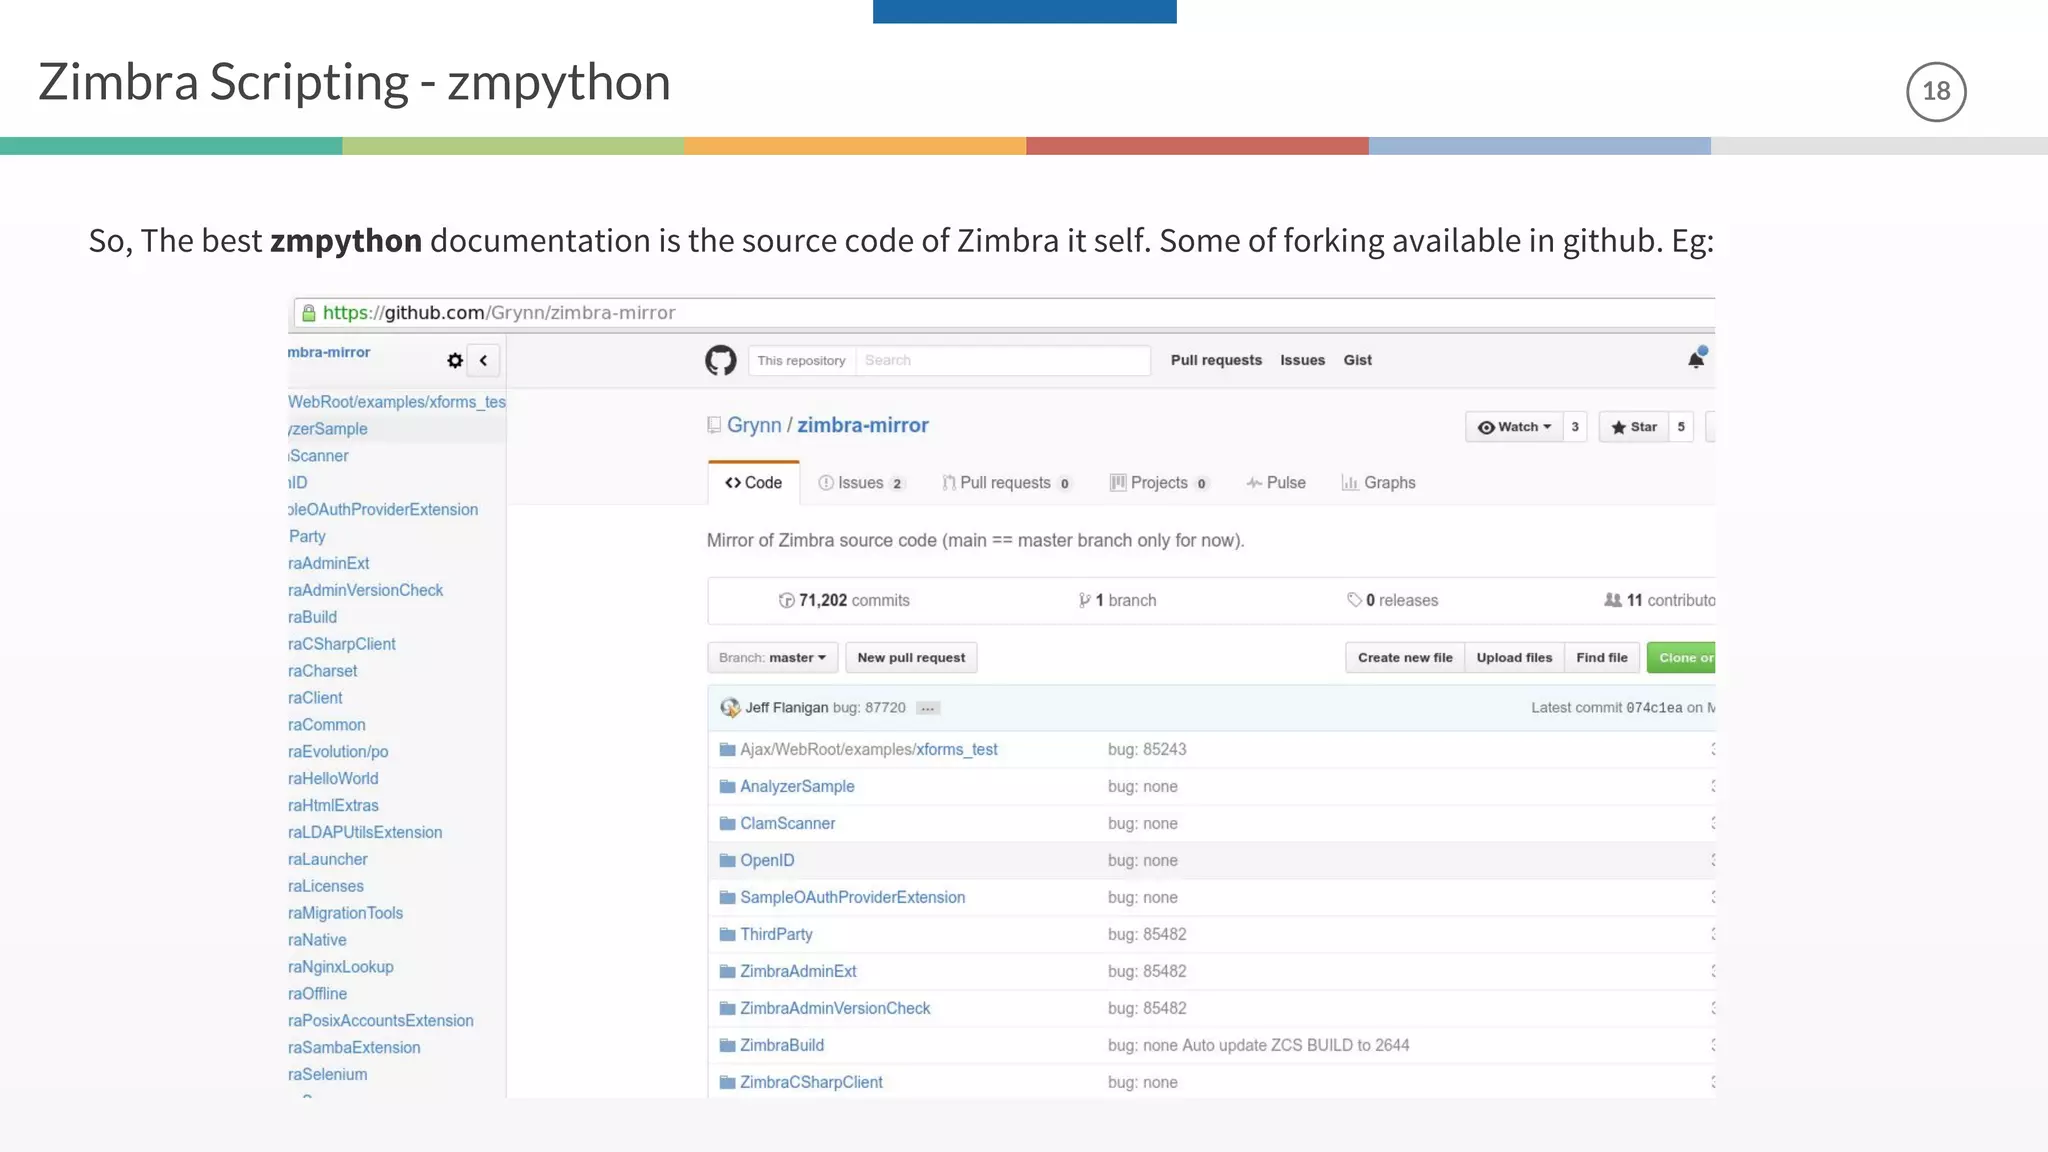Viewport: 2048px width, 1152px height.
Task: View the 11 contributors link
Action: 1660,600
